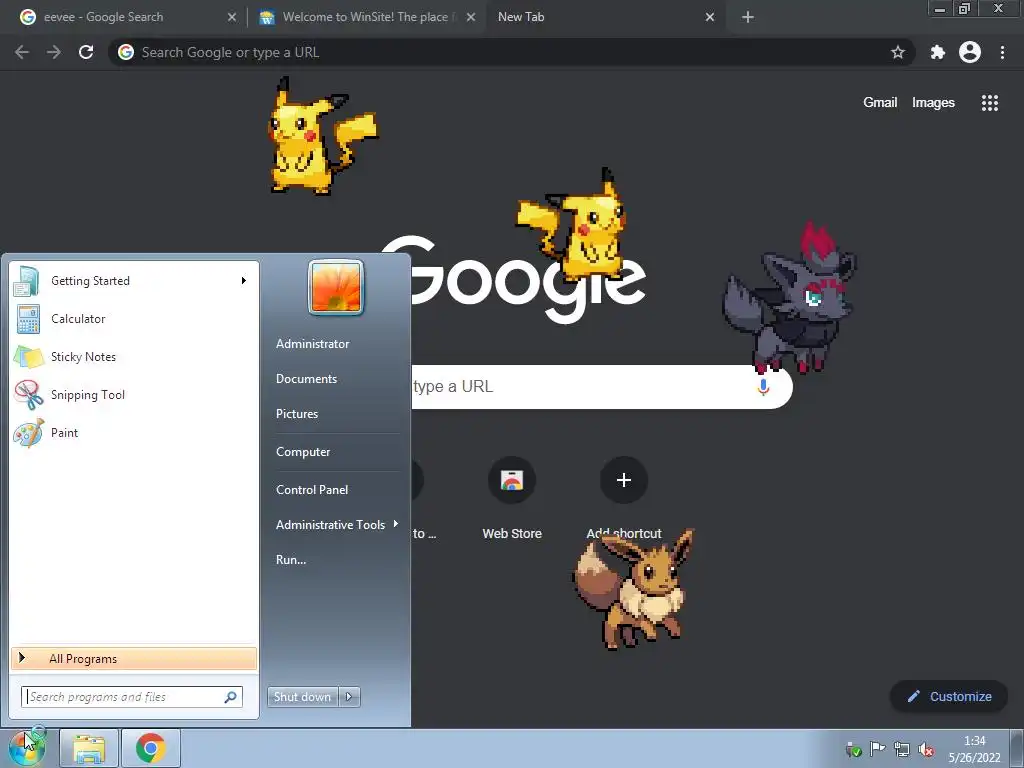Viewport: 1024px width, 768px height.
Task: Open the Chrome profile avatar
Action: [x=970, y=52]
